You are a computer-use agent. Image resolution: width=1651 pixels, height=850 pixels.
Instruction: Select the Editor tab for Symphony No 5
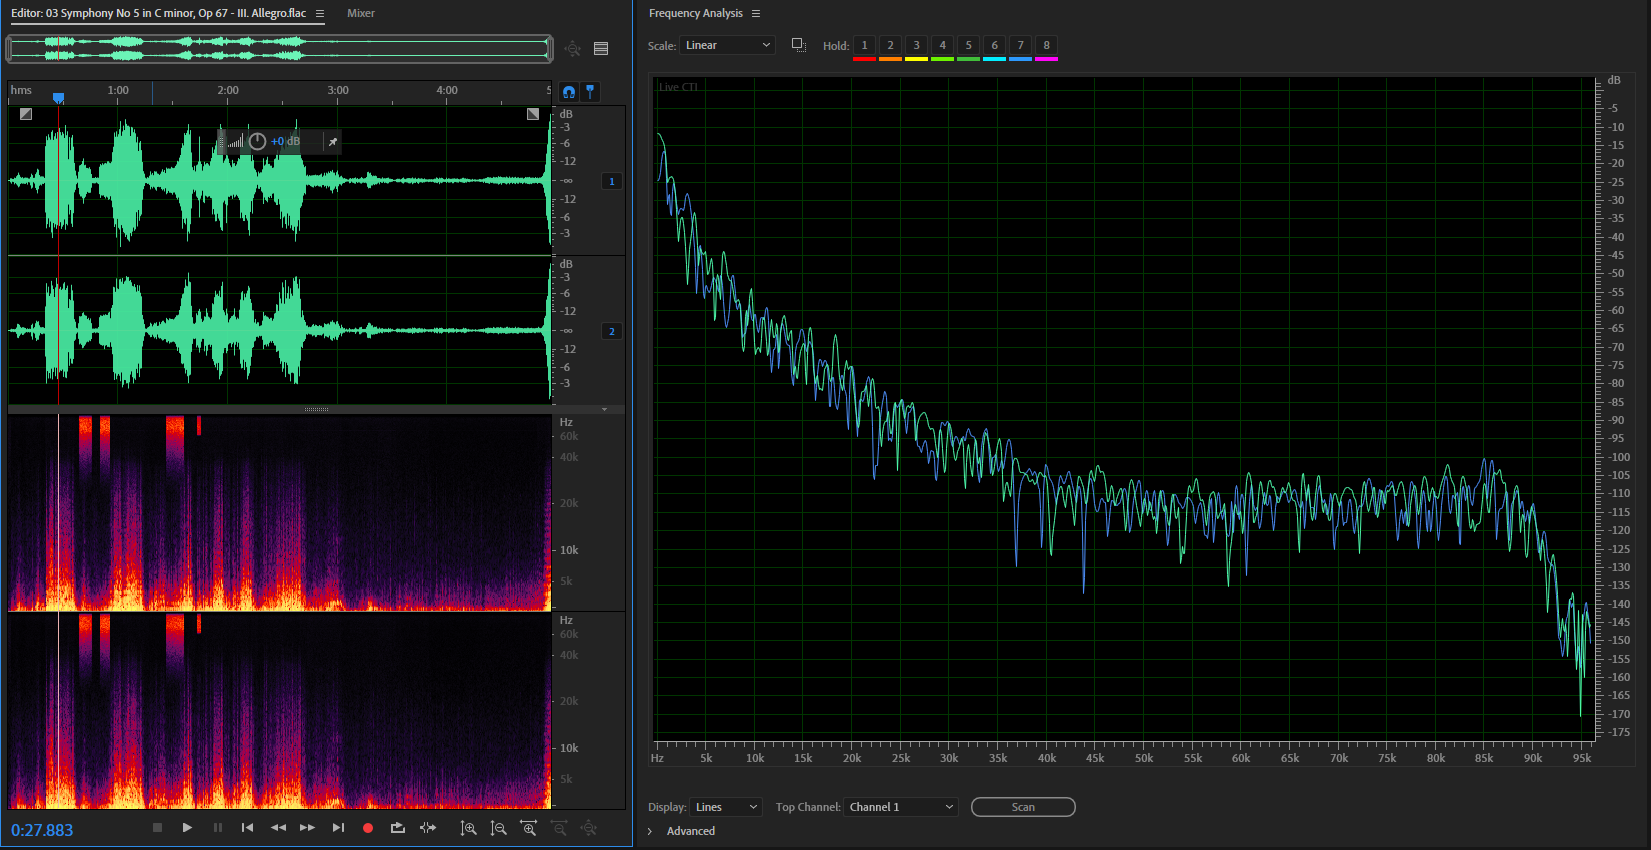coord(158,13)
